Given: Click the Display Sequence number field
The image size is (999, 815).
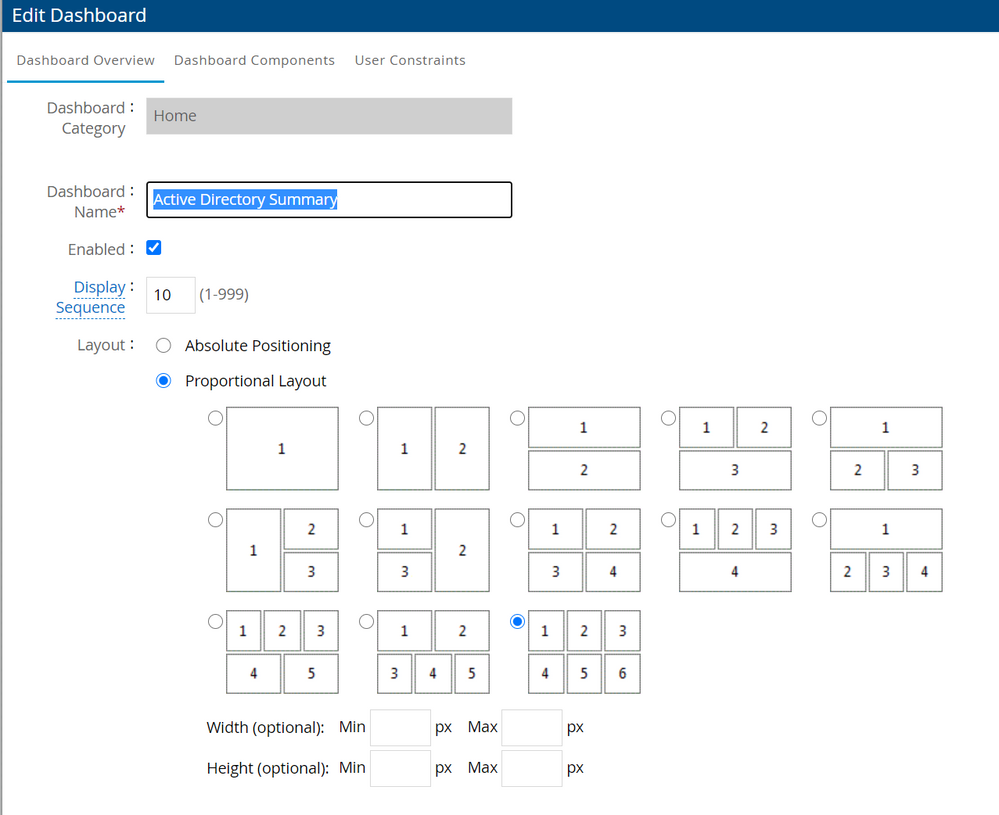Looking at the screenshot, I should (x=170, y=295).
